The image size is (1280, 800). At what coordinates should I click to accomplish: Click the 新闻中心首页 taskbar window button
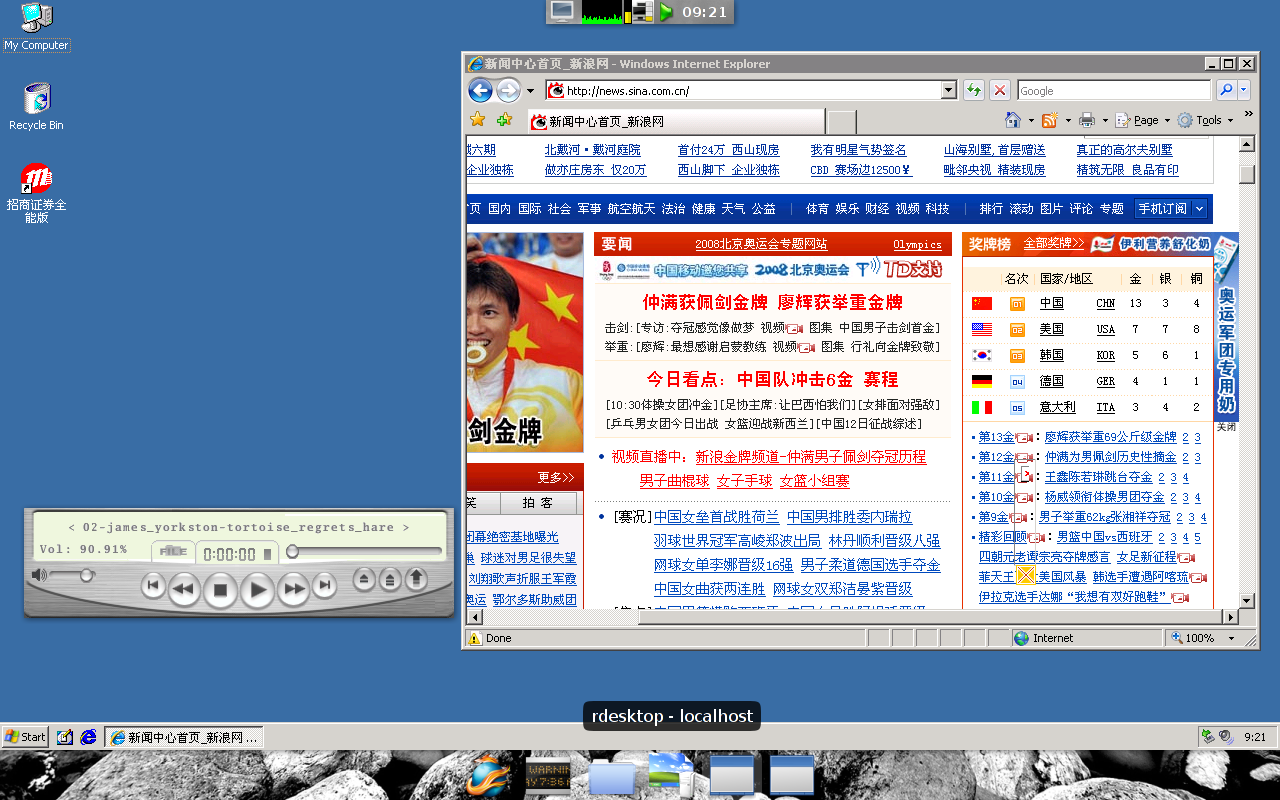[184, 737]
